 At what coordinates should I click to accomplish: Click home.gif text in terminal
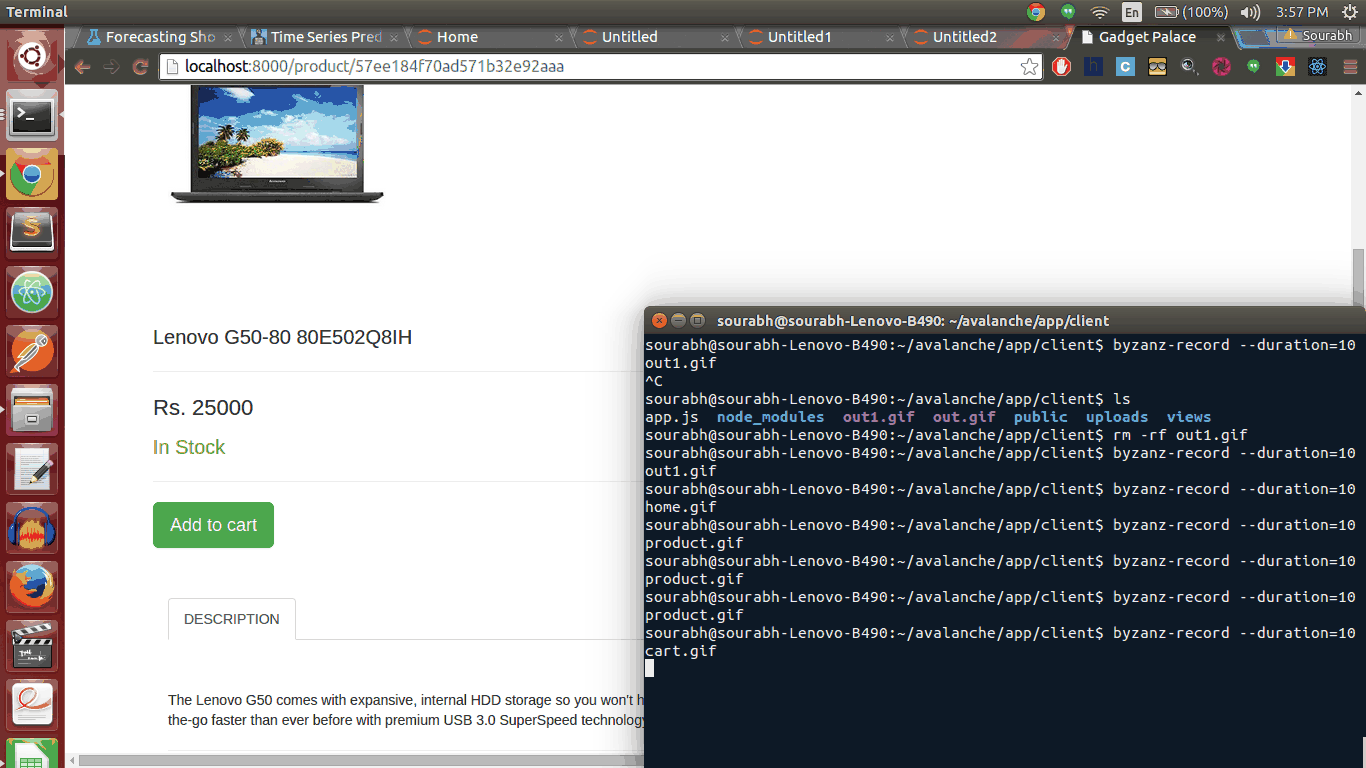click(x=681, y=507)
